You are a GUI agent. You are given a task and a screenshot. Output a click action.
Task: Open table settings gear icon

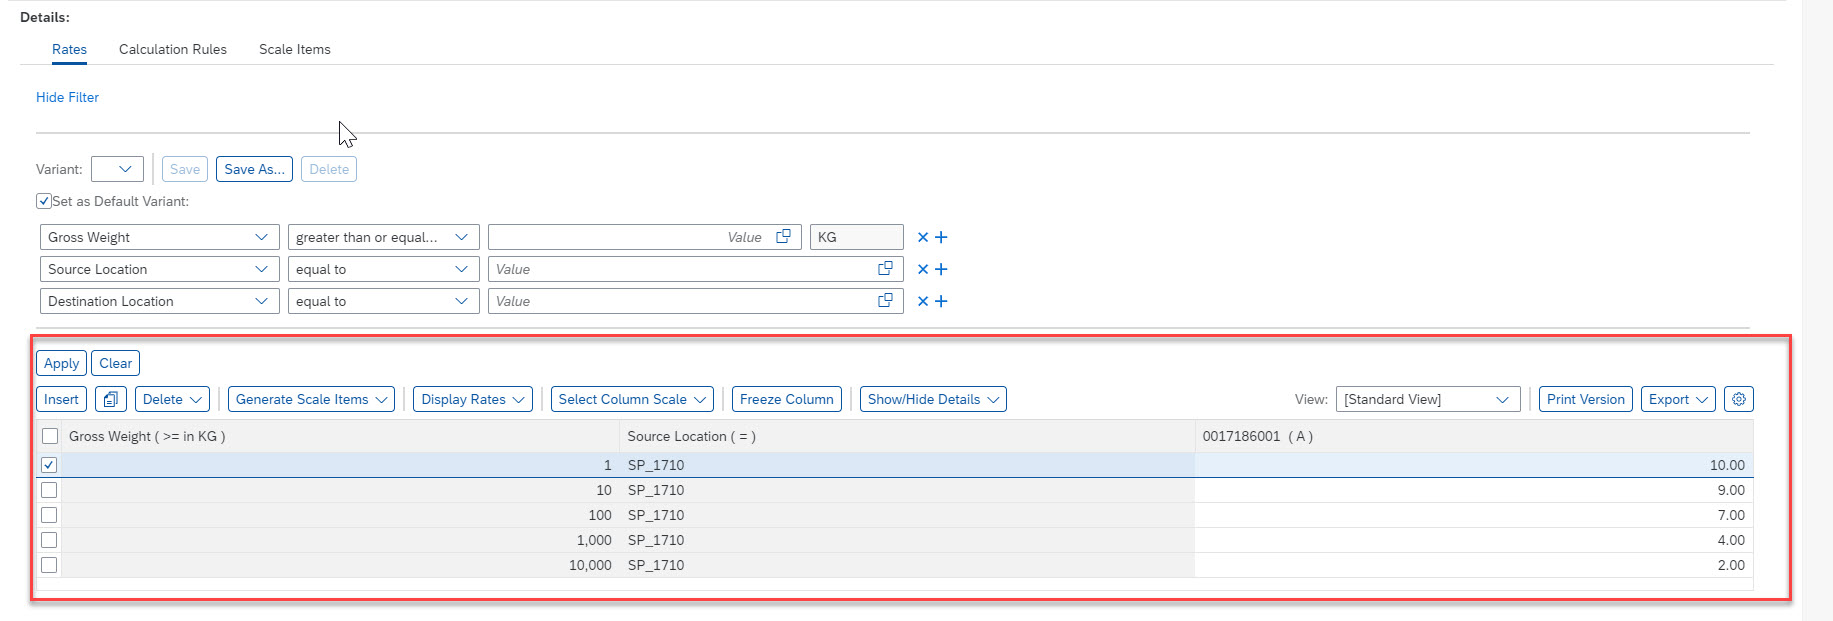pos(1739,399)
